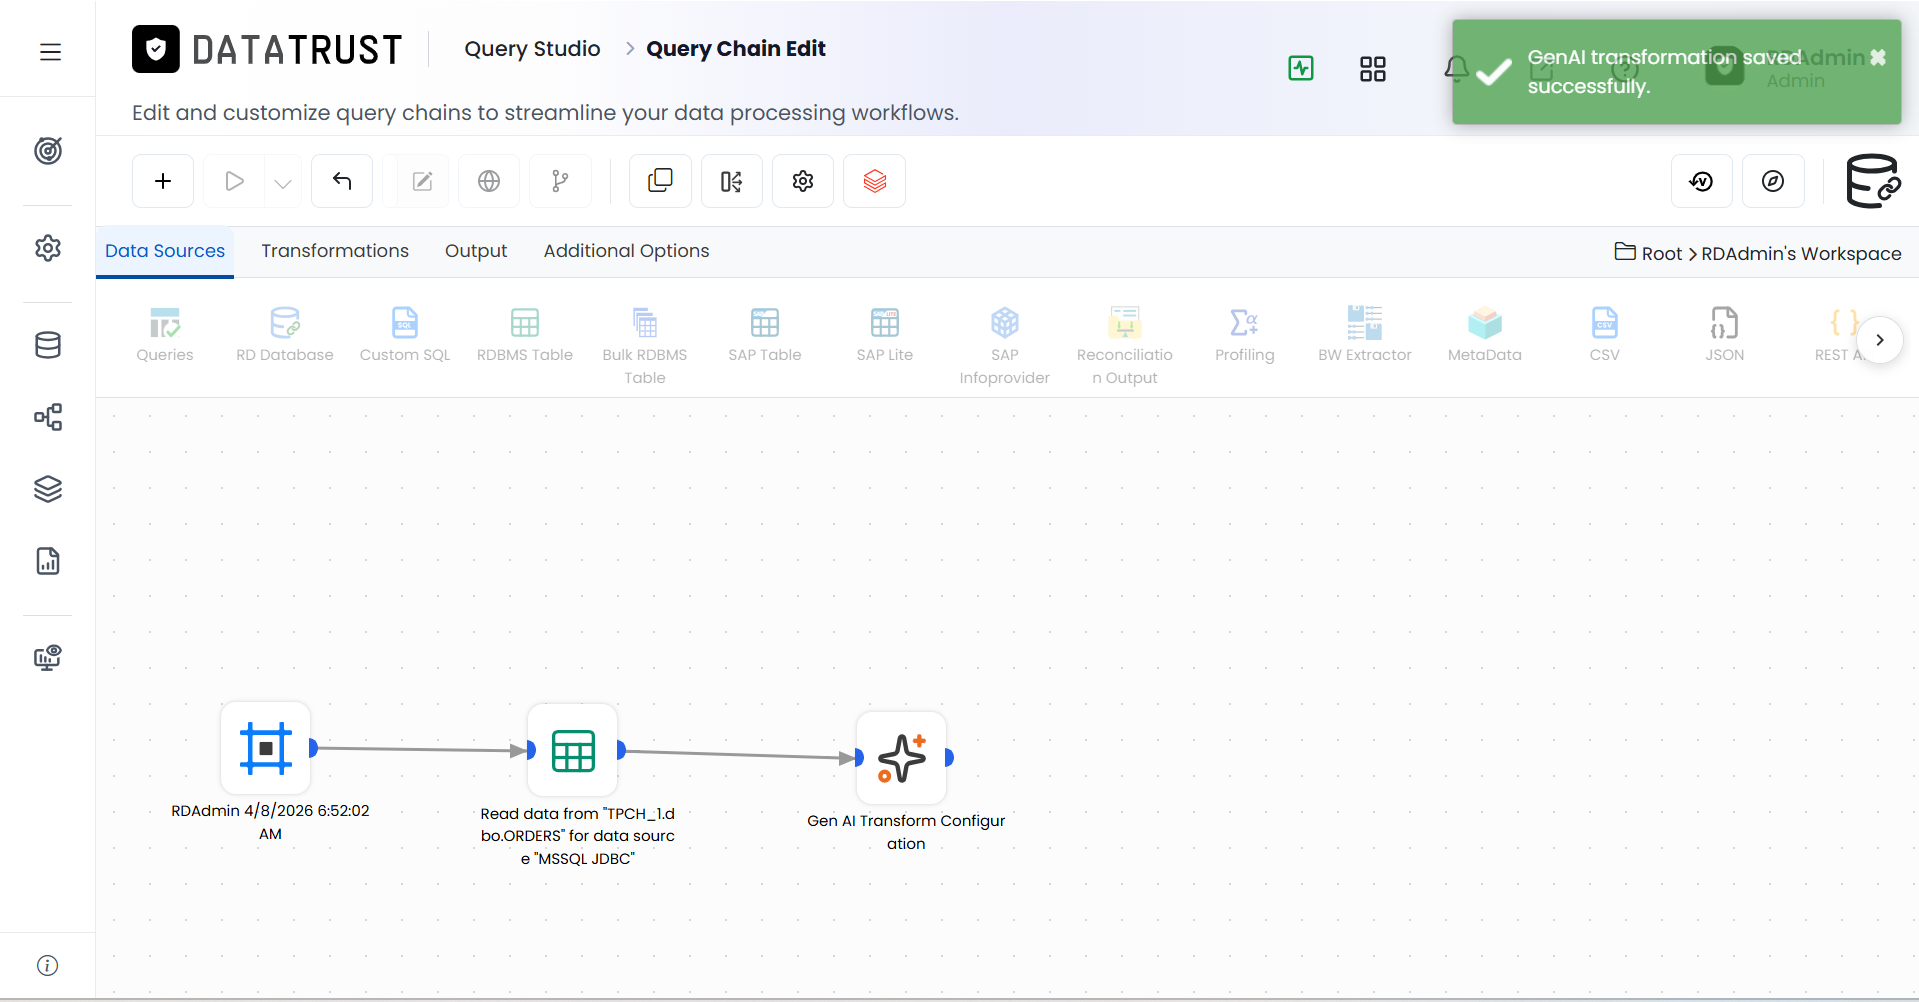
Task: Select the RDBMS Table data source
Action: (x=525, y=335)
